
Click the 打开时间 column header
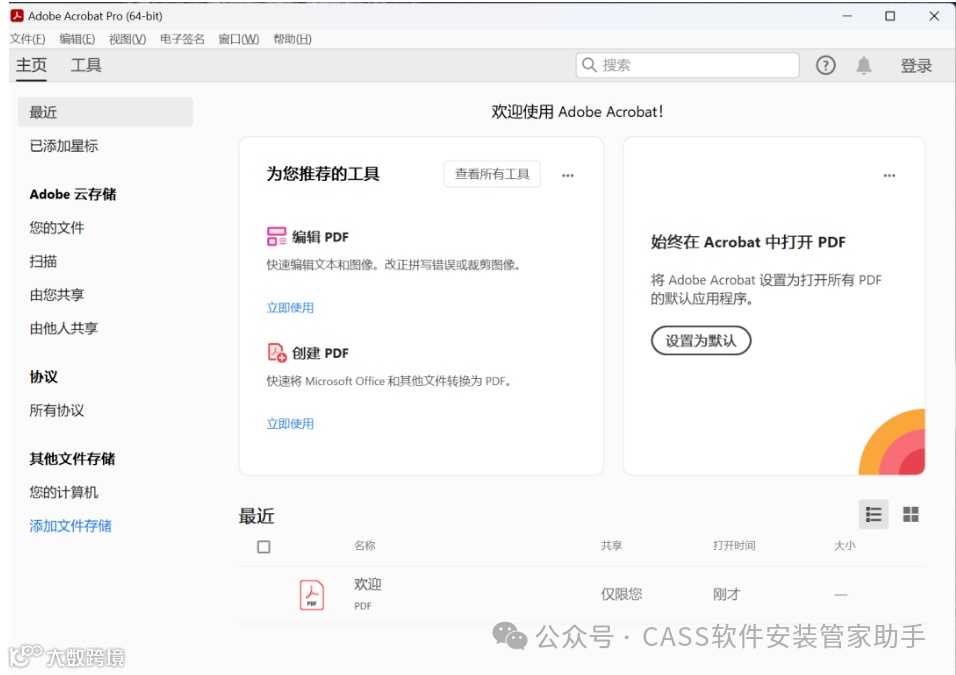pyautogui.click(x=734, y=546)
